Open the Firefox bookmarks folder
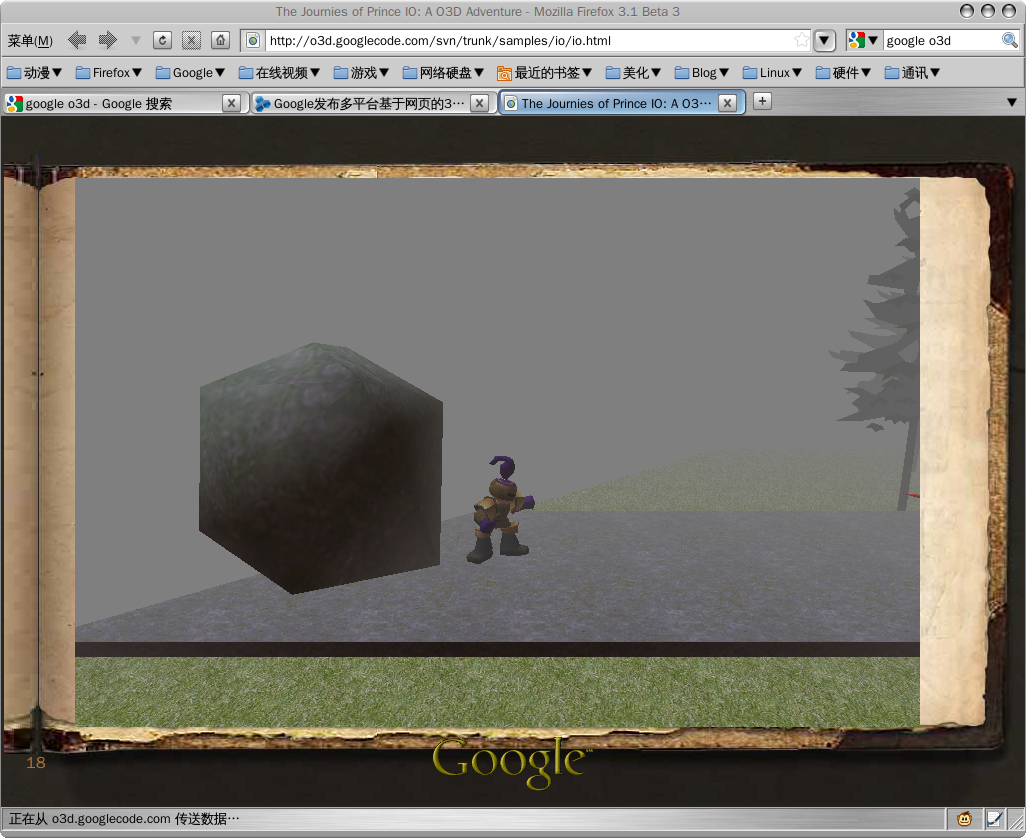This screenshot has width=1026, height=838. pos(109,73)
